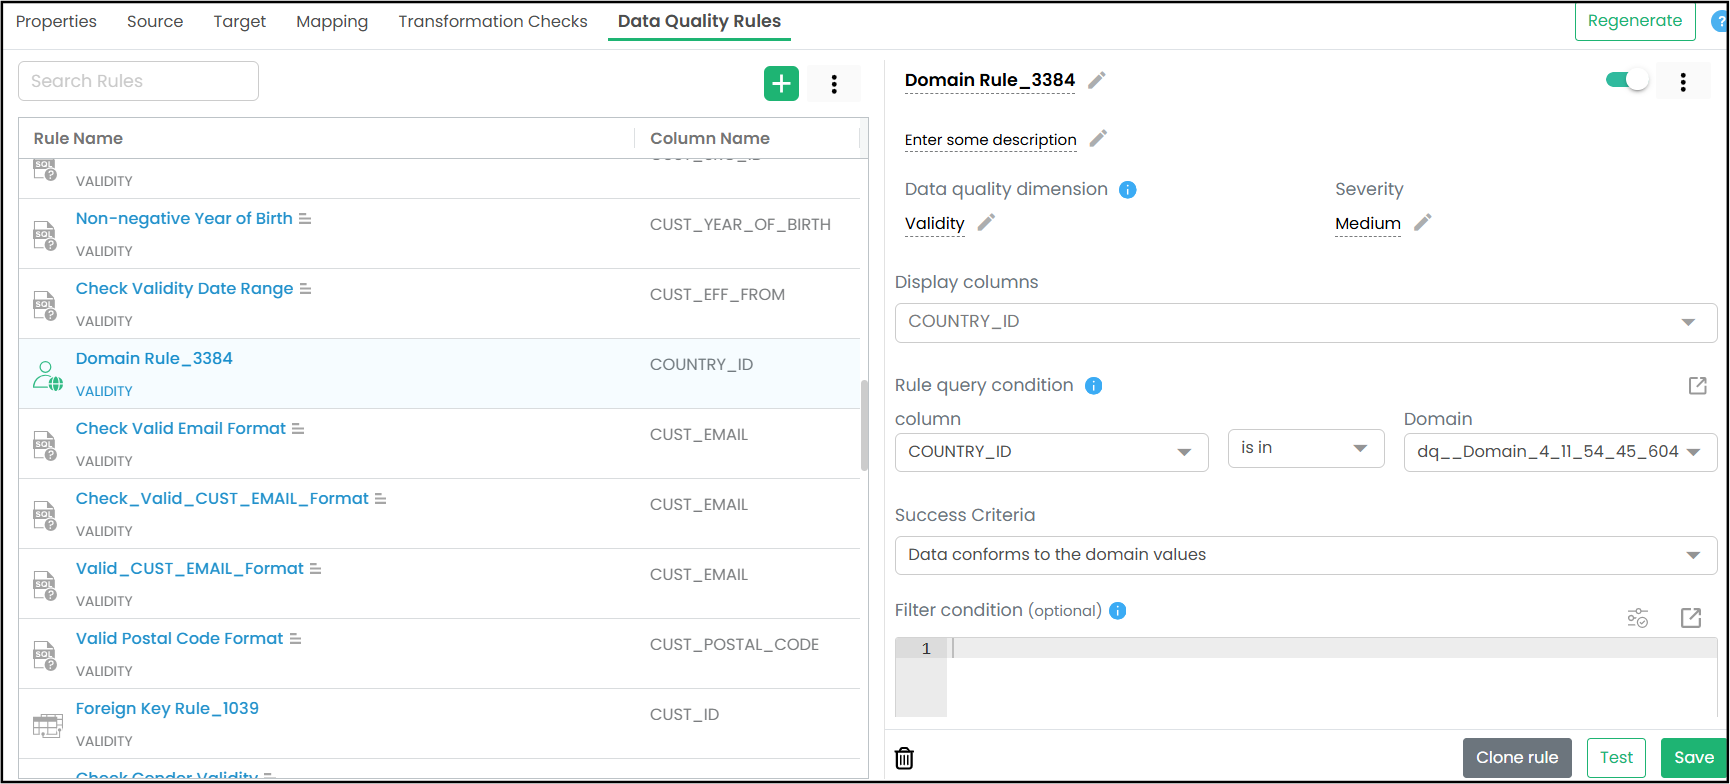Open the Domain dropdown
The height and width of the screenshot is (784, 1730).
[1560, 452]
